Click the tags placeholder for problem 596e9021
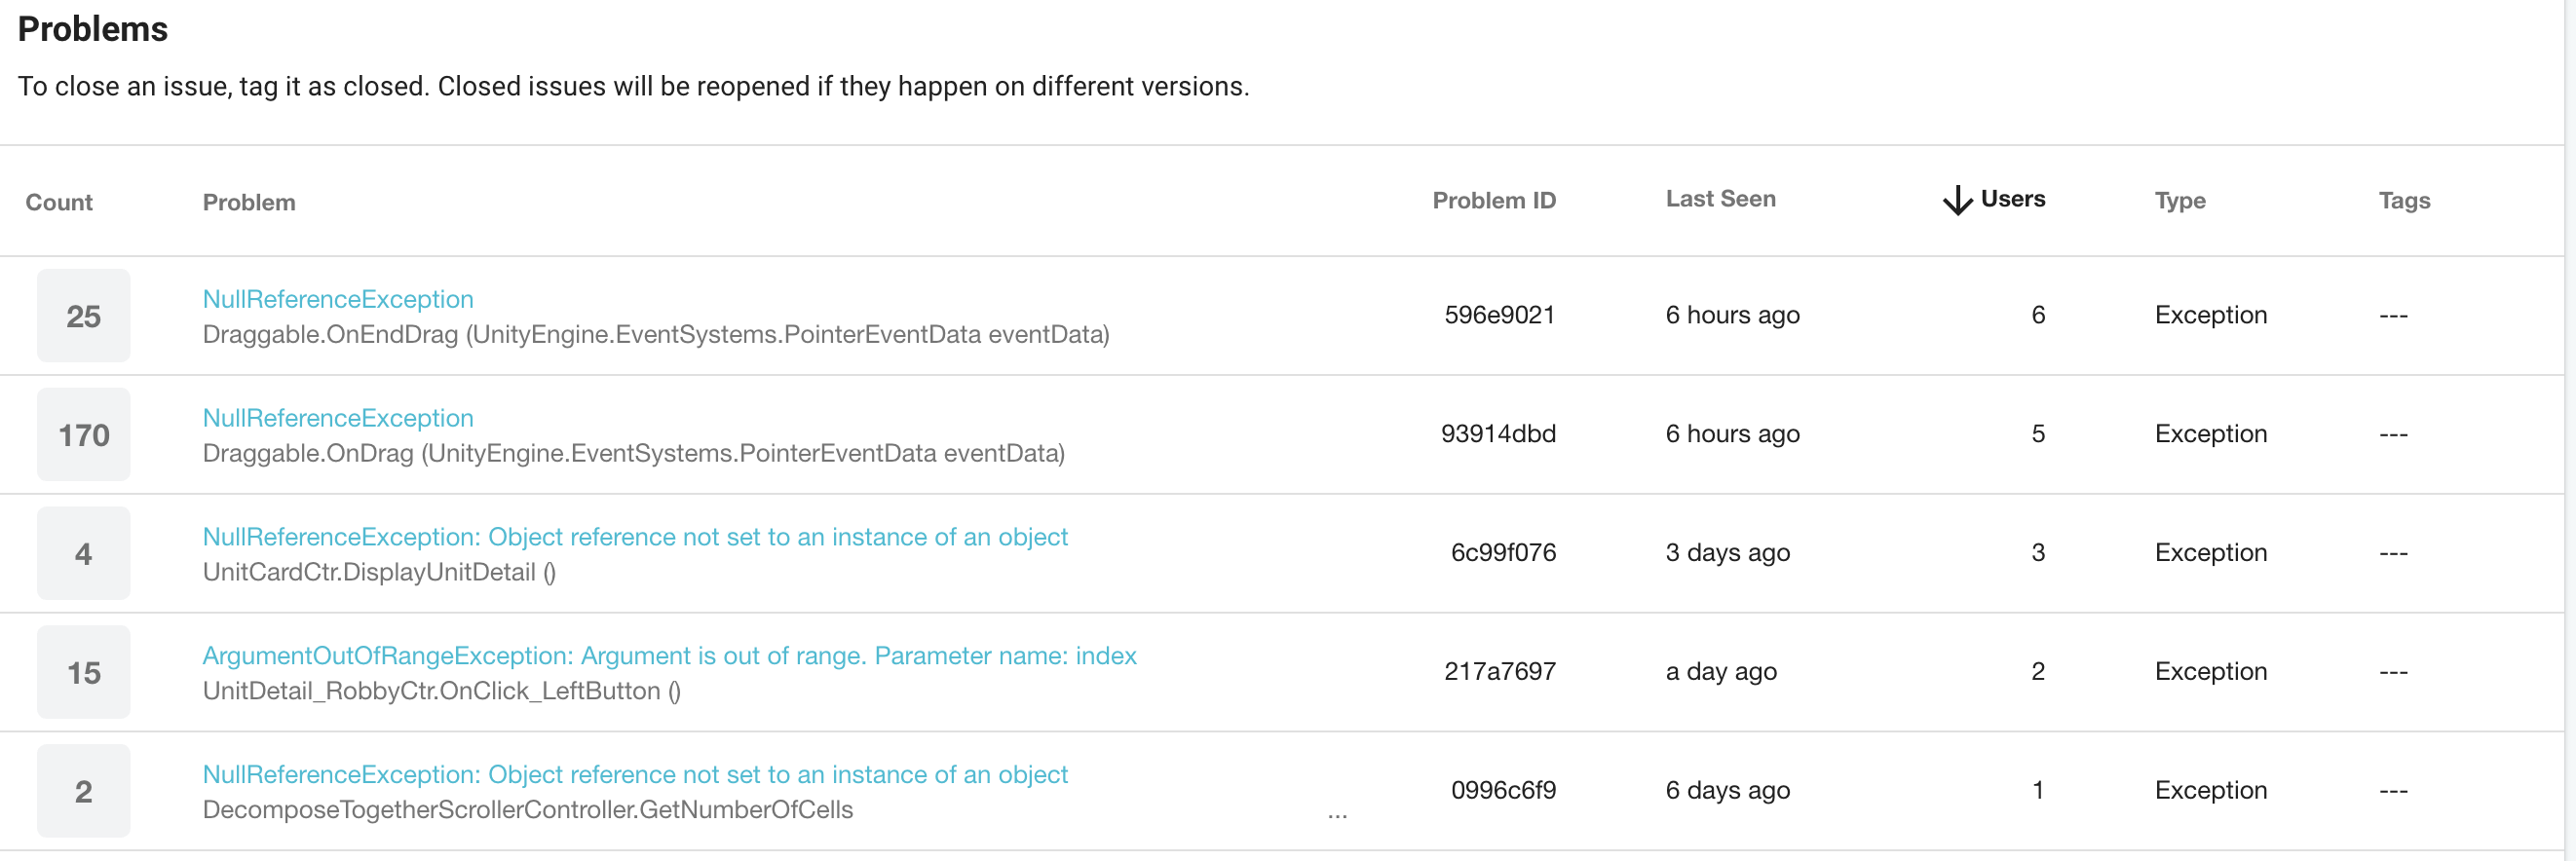The width and height of the screenshot is (2576, 861). [x=2393, y=316]
